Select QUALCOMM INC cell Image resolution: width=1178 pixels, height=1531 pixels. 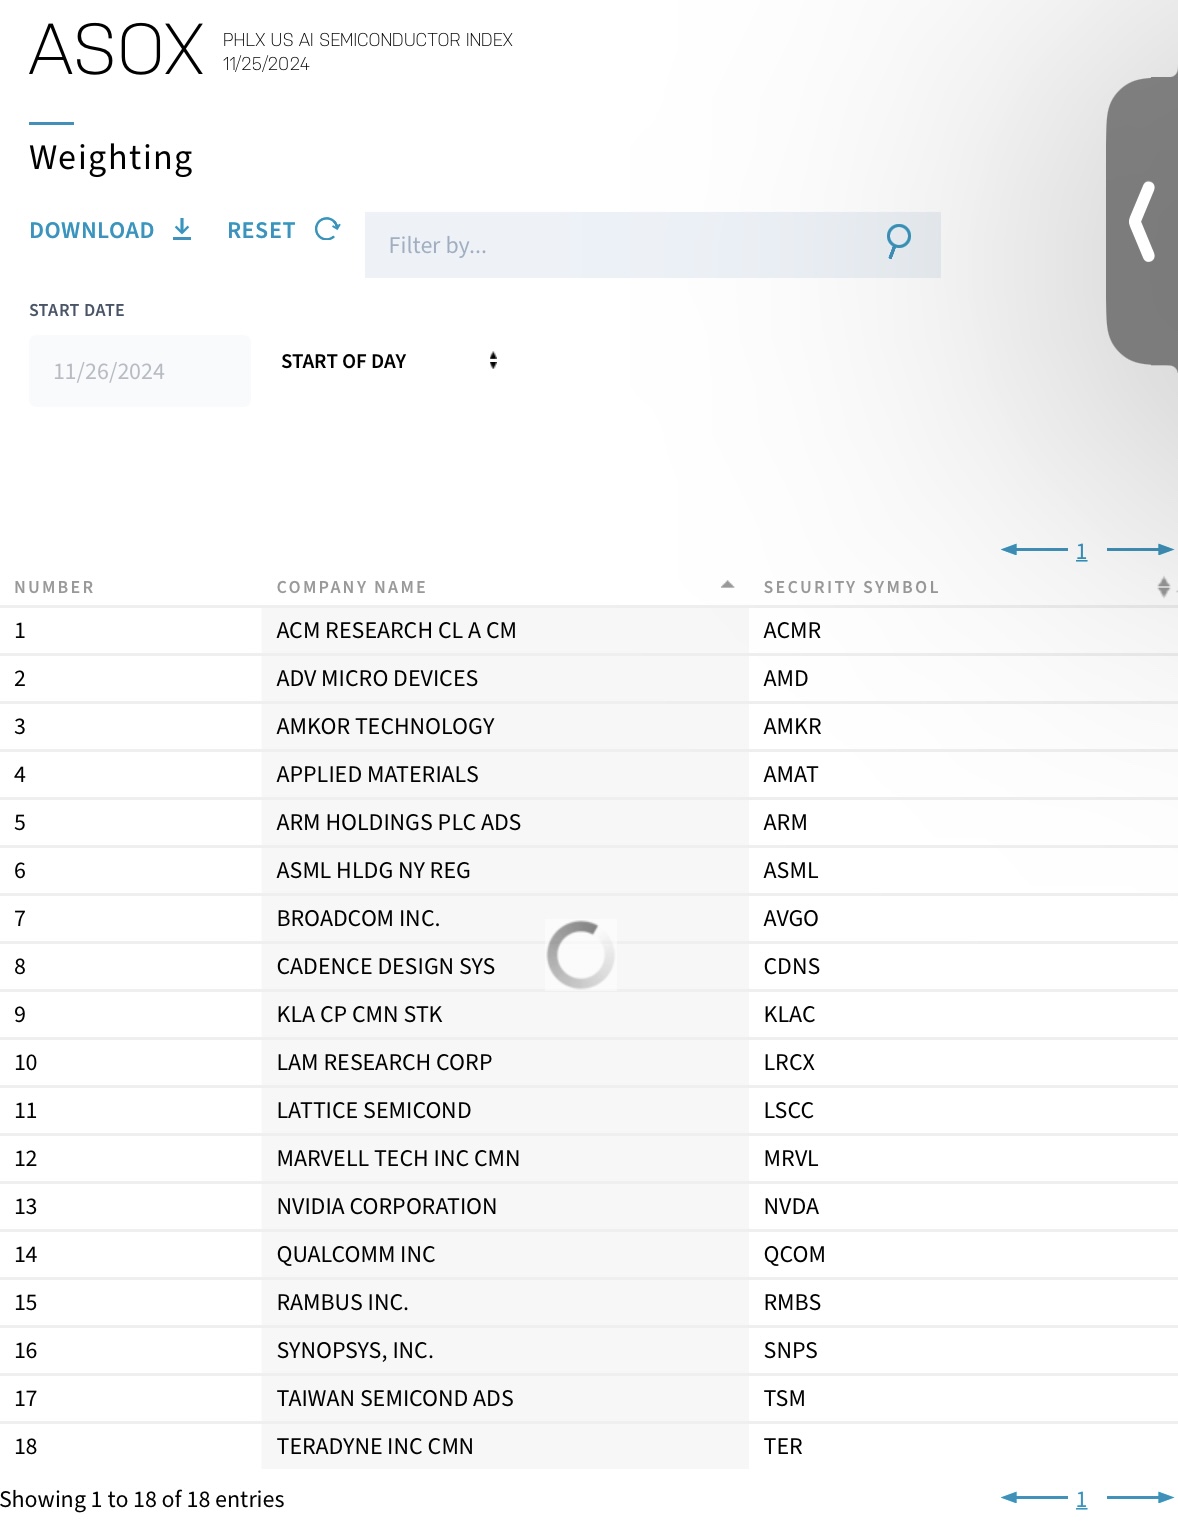click(505, 1254)
